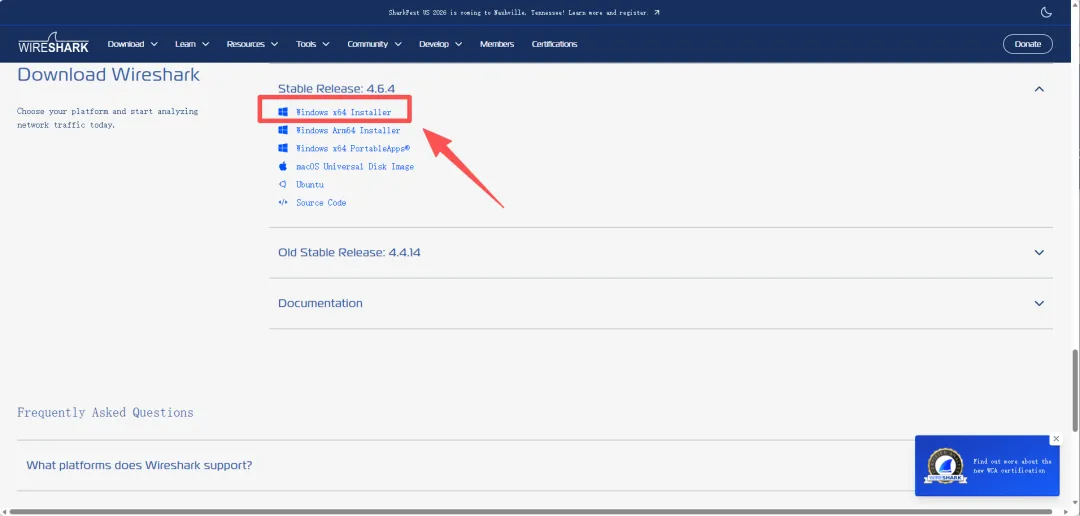Click the Ubuntu icon beside the Ubuntu link
Screen dimensions: 1080x516
282,184
